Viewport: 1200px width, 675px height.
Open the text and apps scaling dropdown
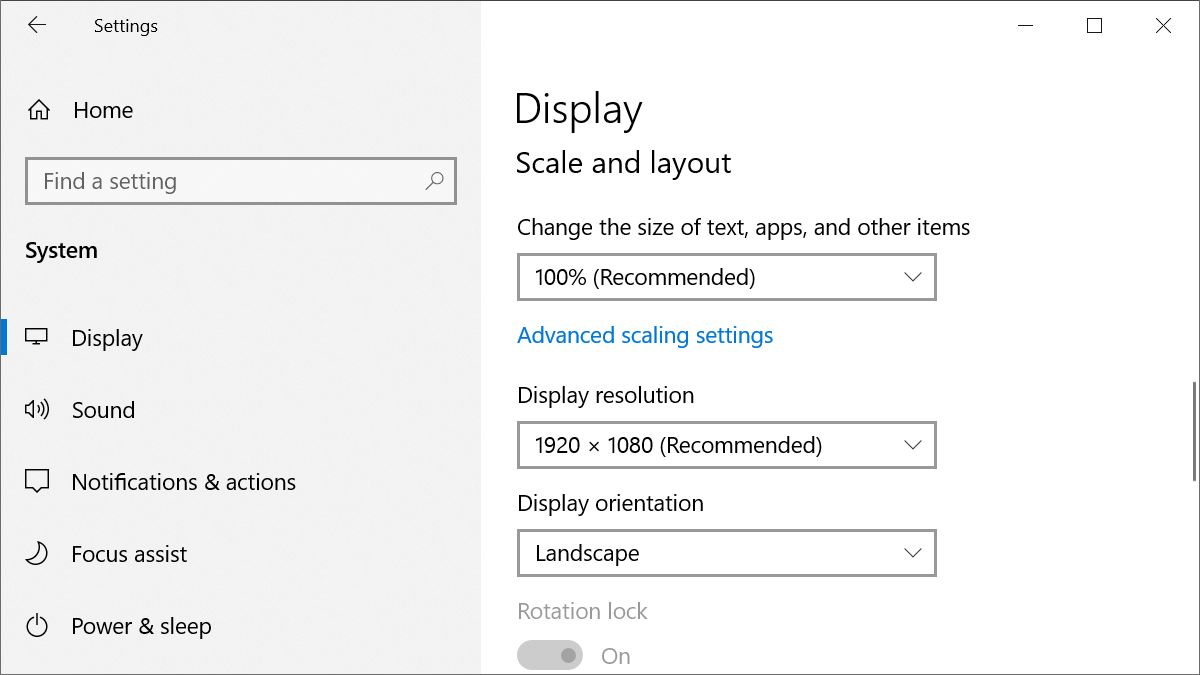click(726, 277)
